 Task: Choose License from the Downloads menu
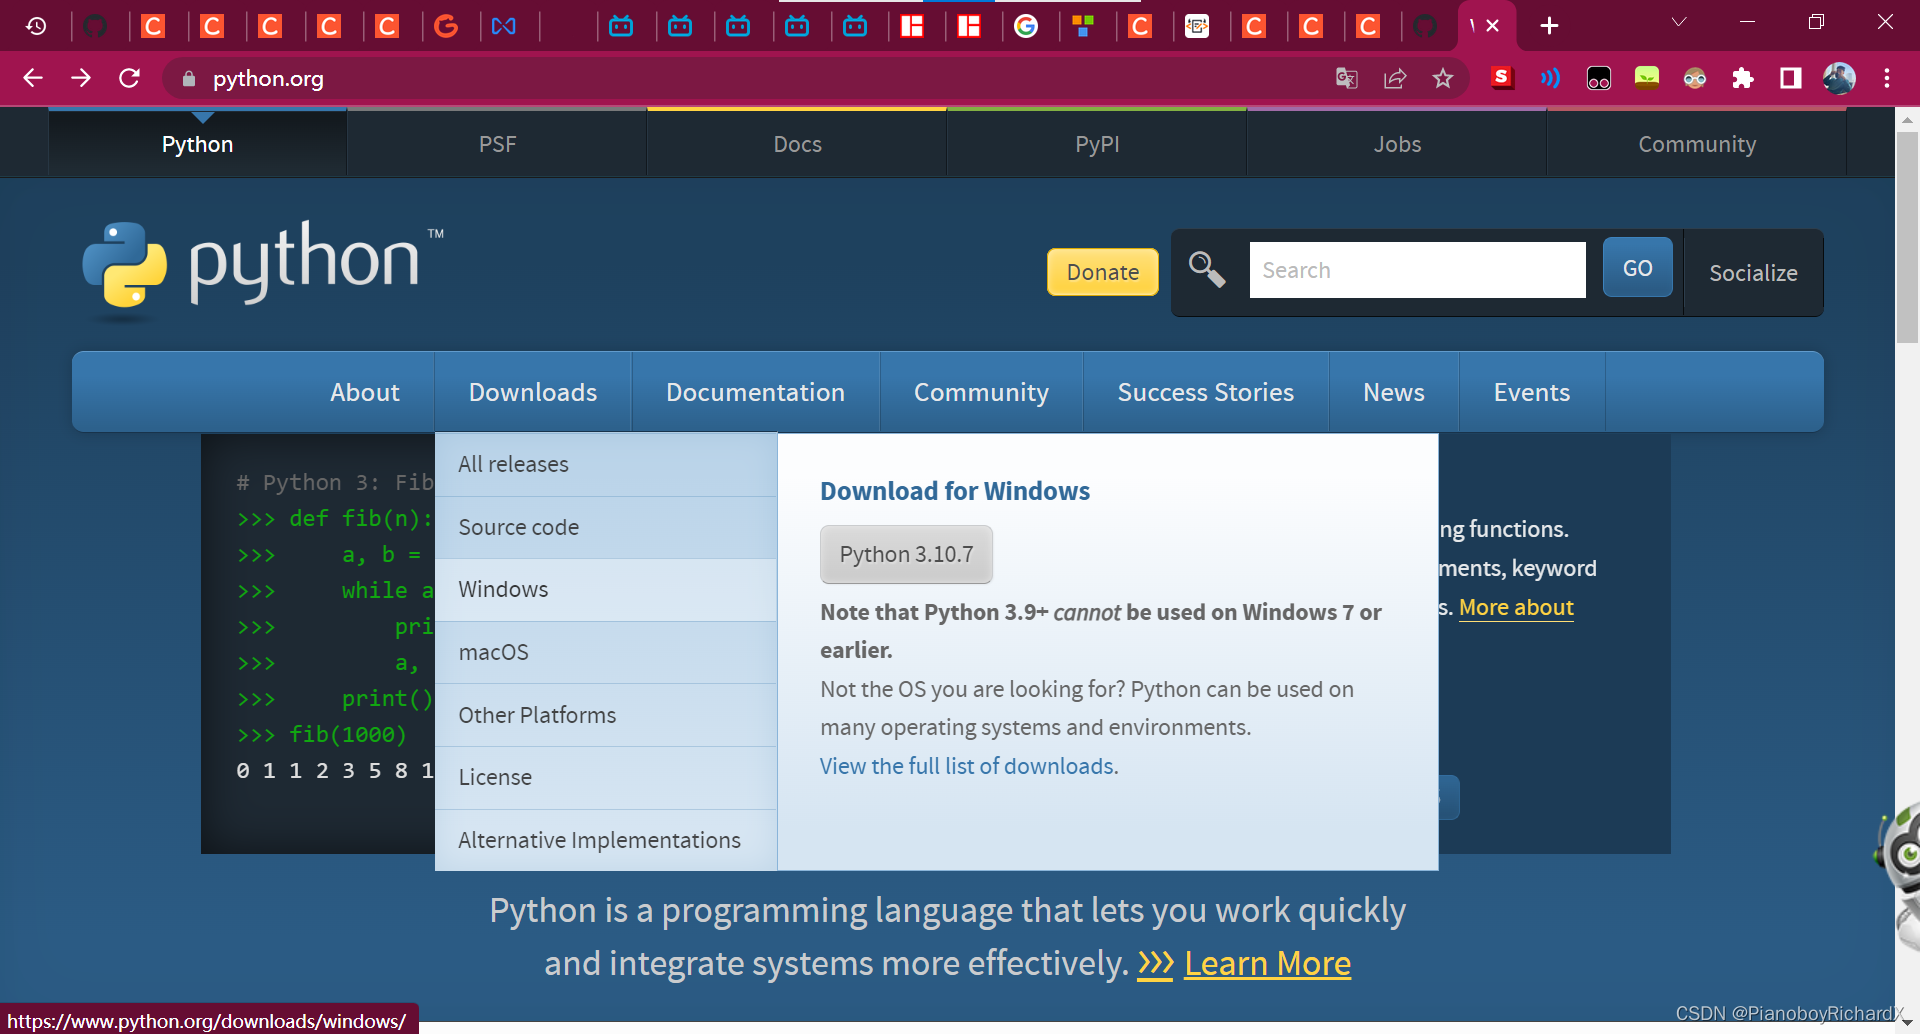coord(606,777)
